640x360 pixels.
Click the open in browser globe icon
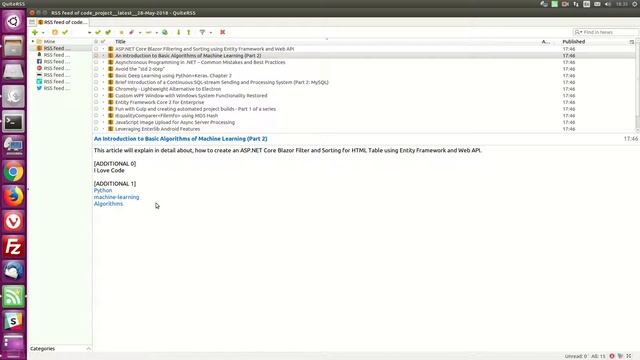tap(165, 32)
